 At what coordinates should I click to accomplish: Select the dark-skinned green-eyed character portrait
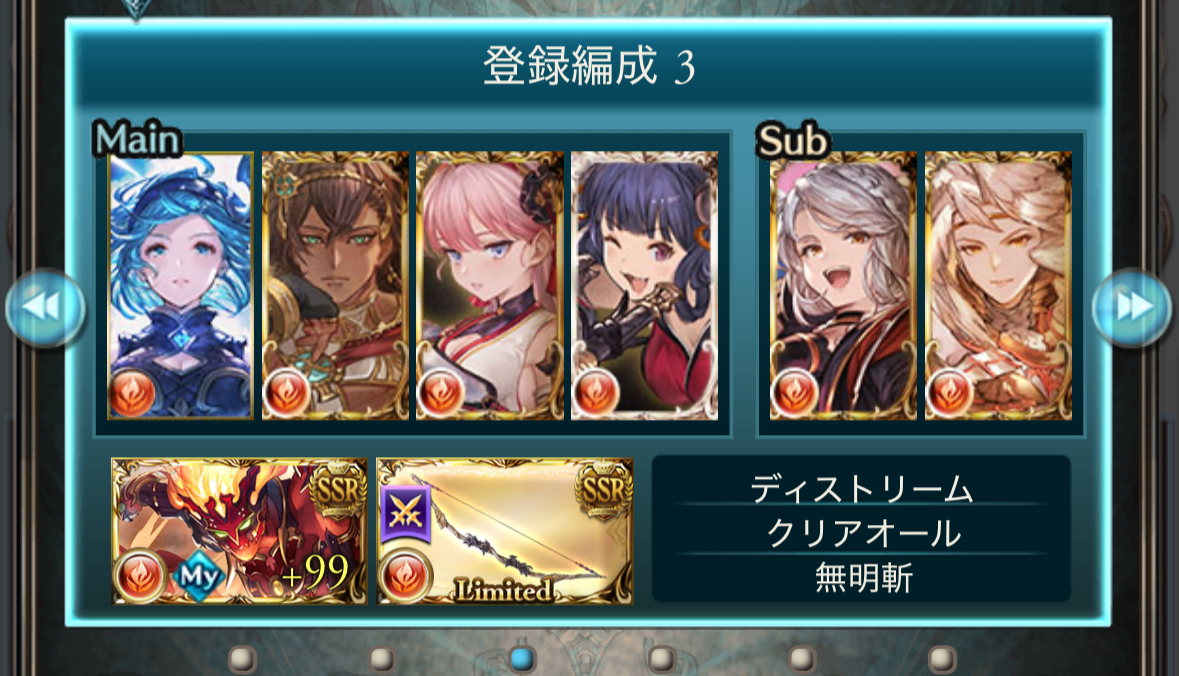coord(335,286)
